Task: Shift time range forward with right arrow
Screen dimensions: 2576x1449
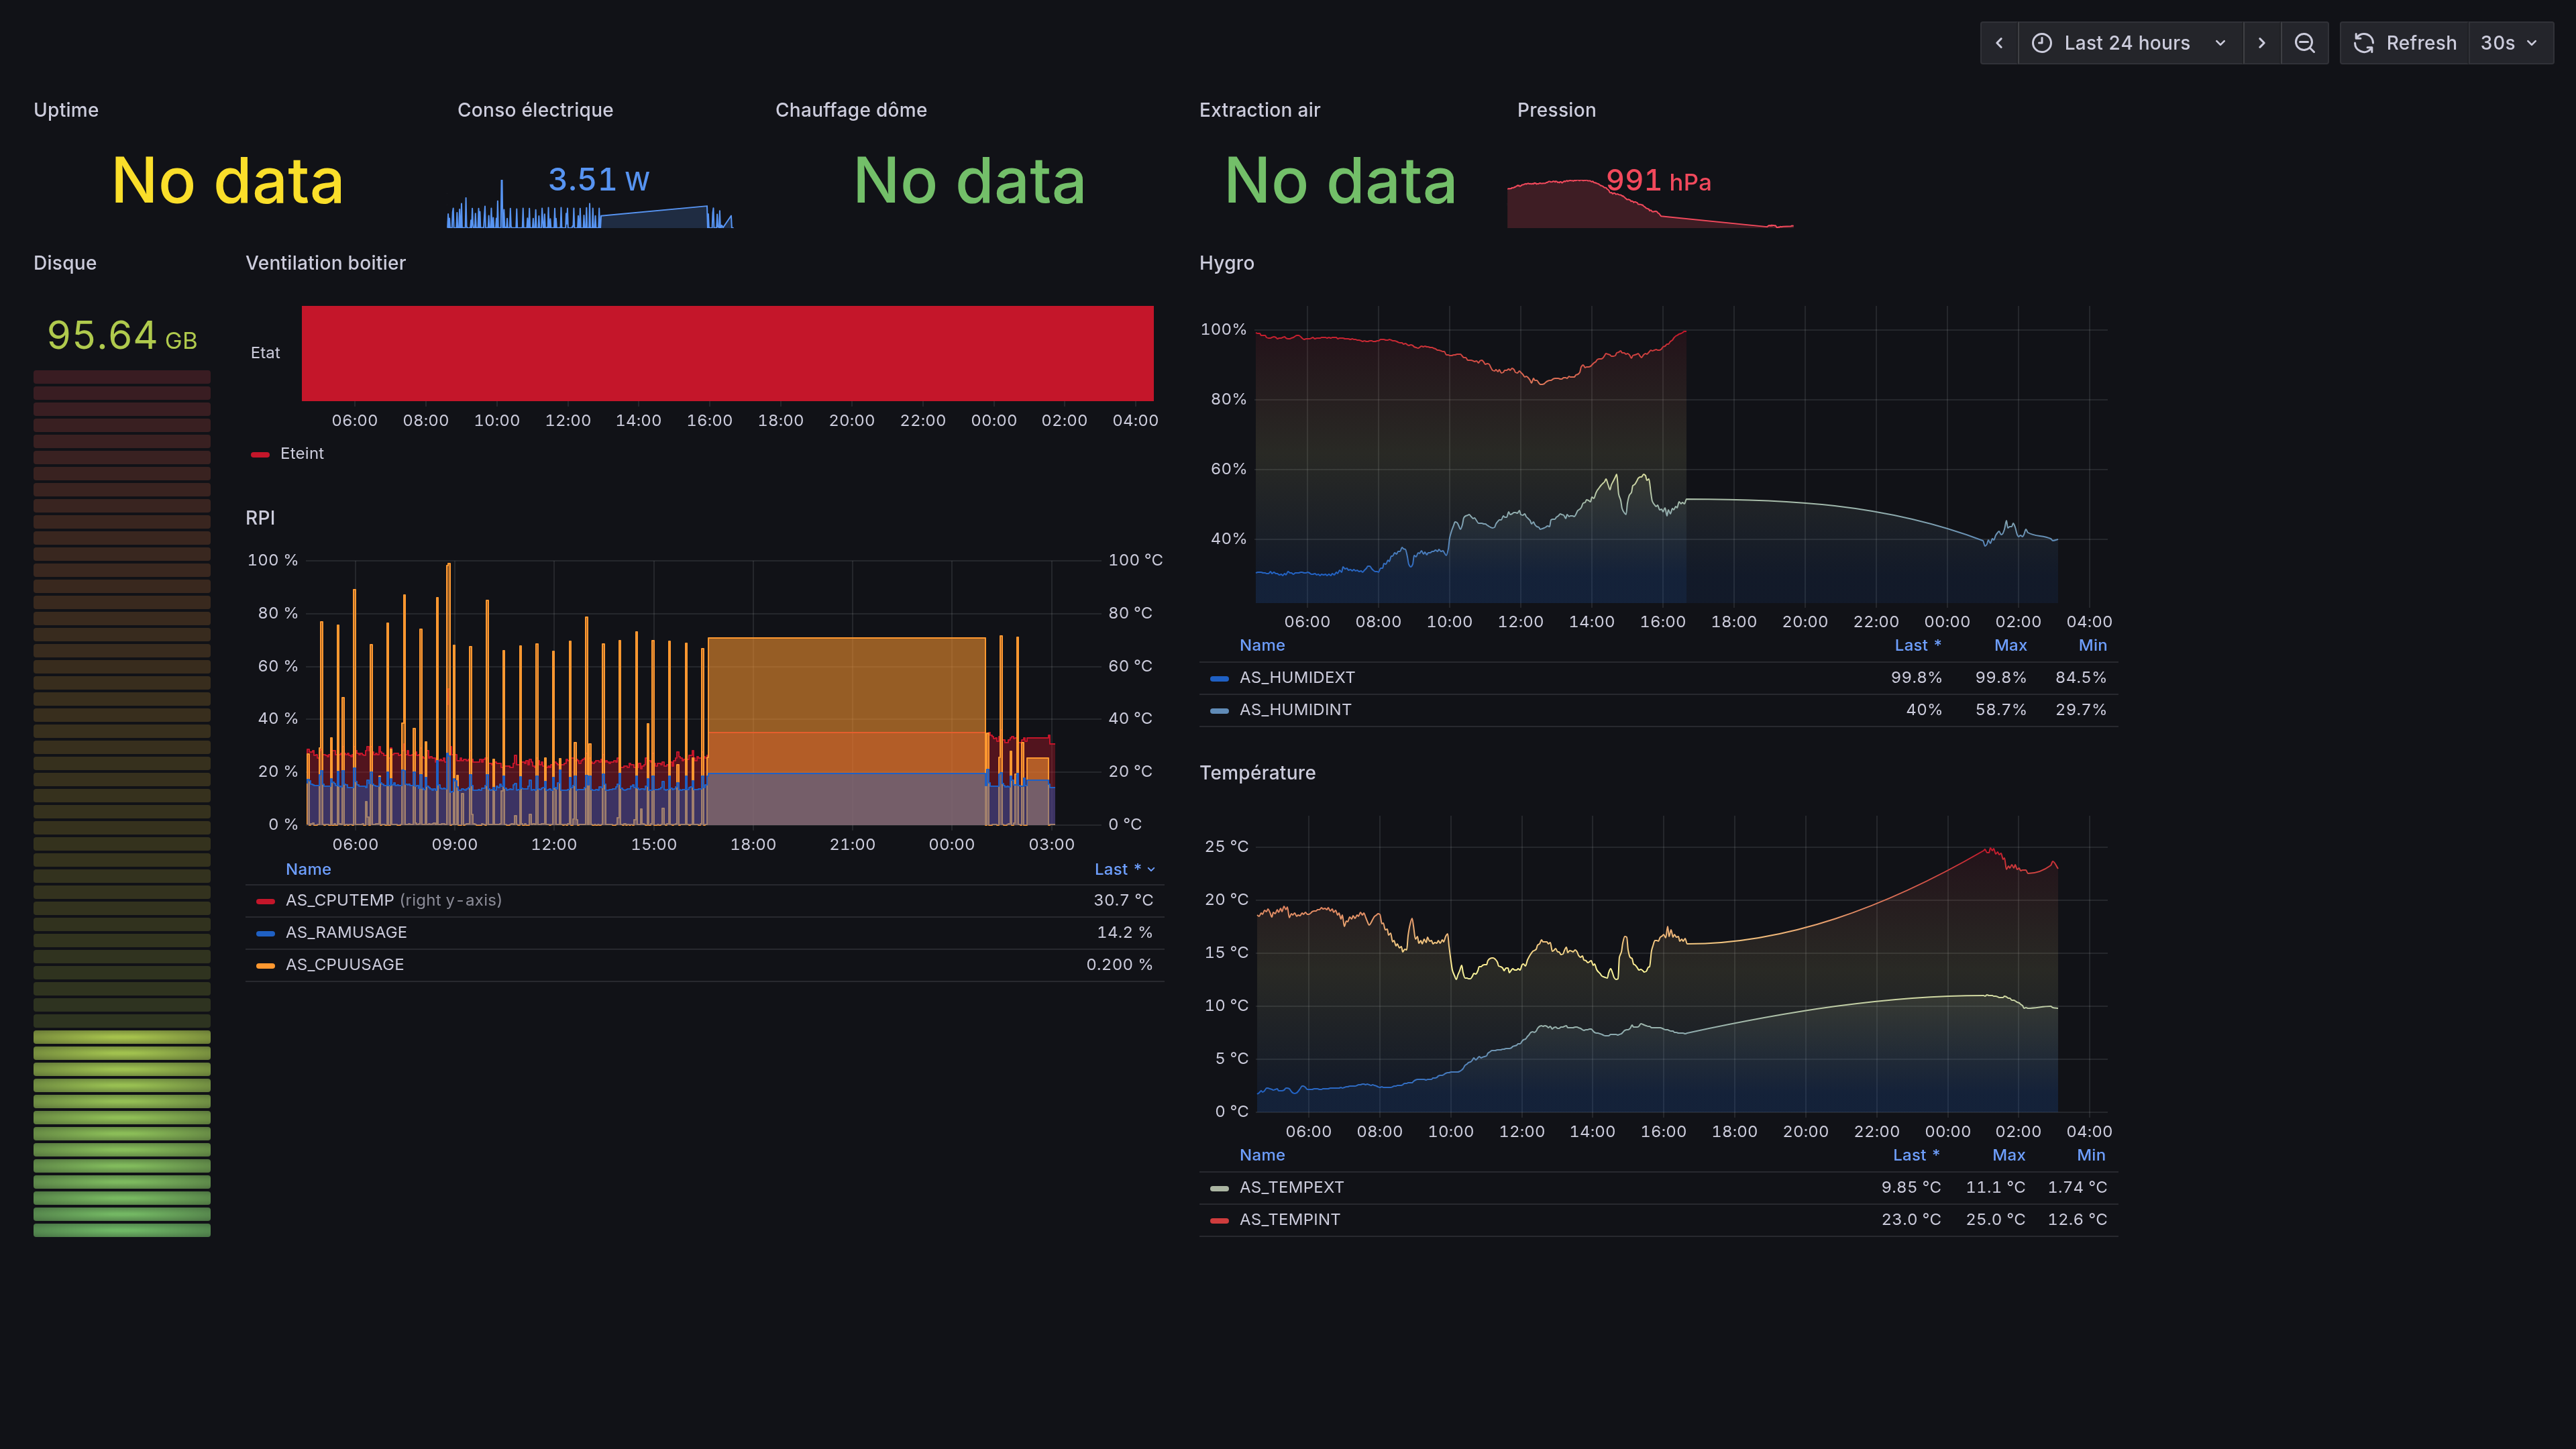Action: click(x=2262, y=43)
